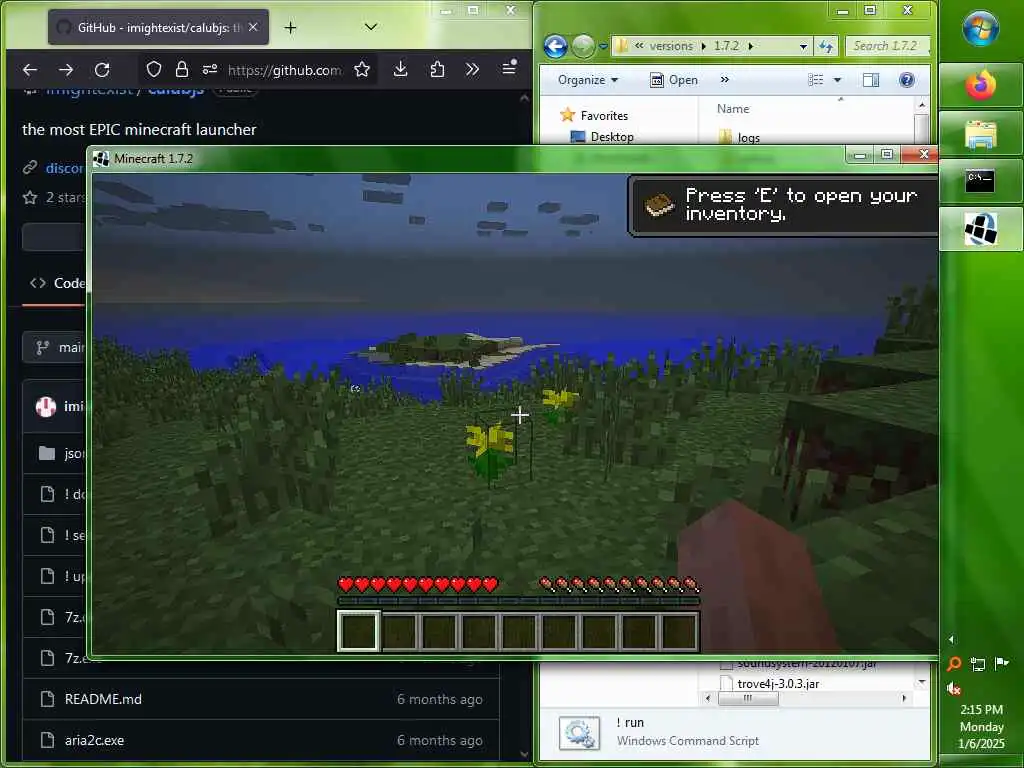The width and height of the screenshot is (1024, 768).
Task: Go back in the Explorer window
Action: tap(556, 47)
